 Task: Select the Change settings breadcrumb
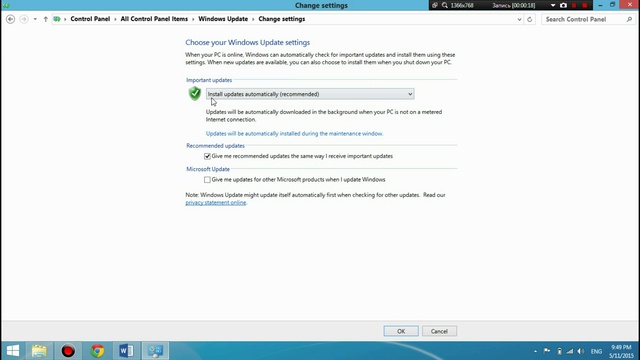coord(282,19)
